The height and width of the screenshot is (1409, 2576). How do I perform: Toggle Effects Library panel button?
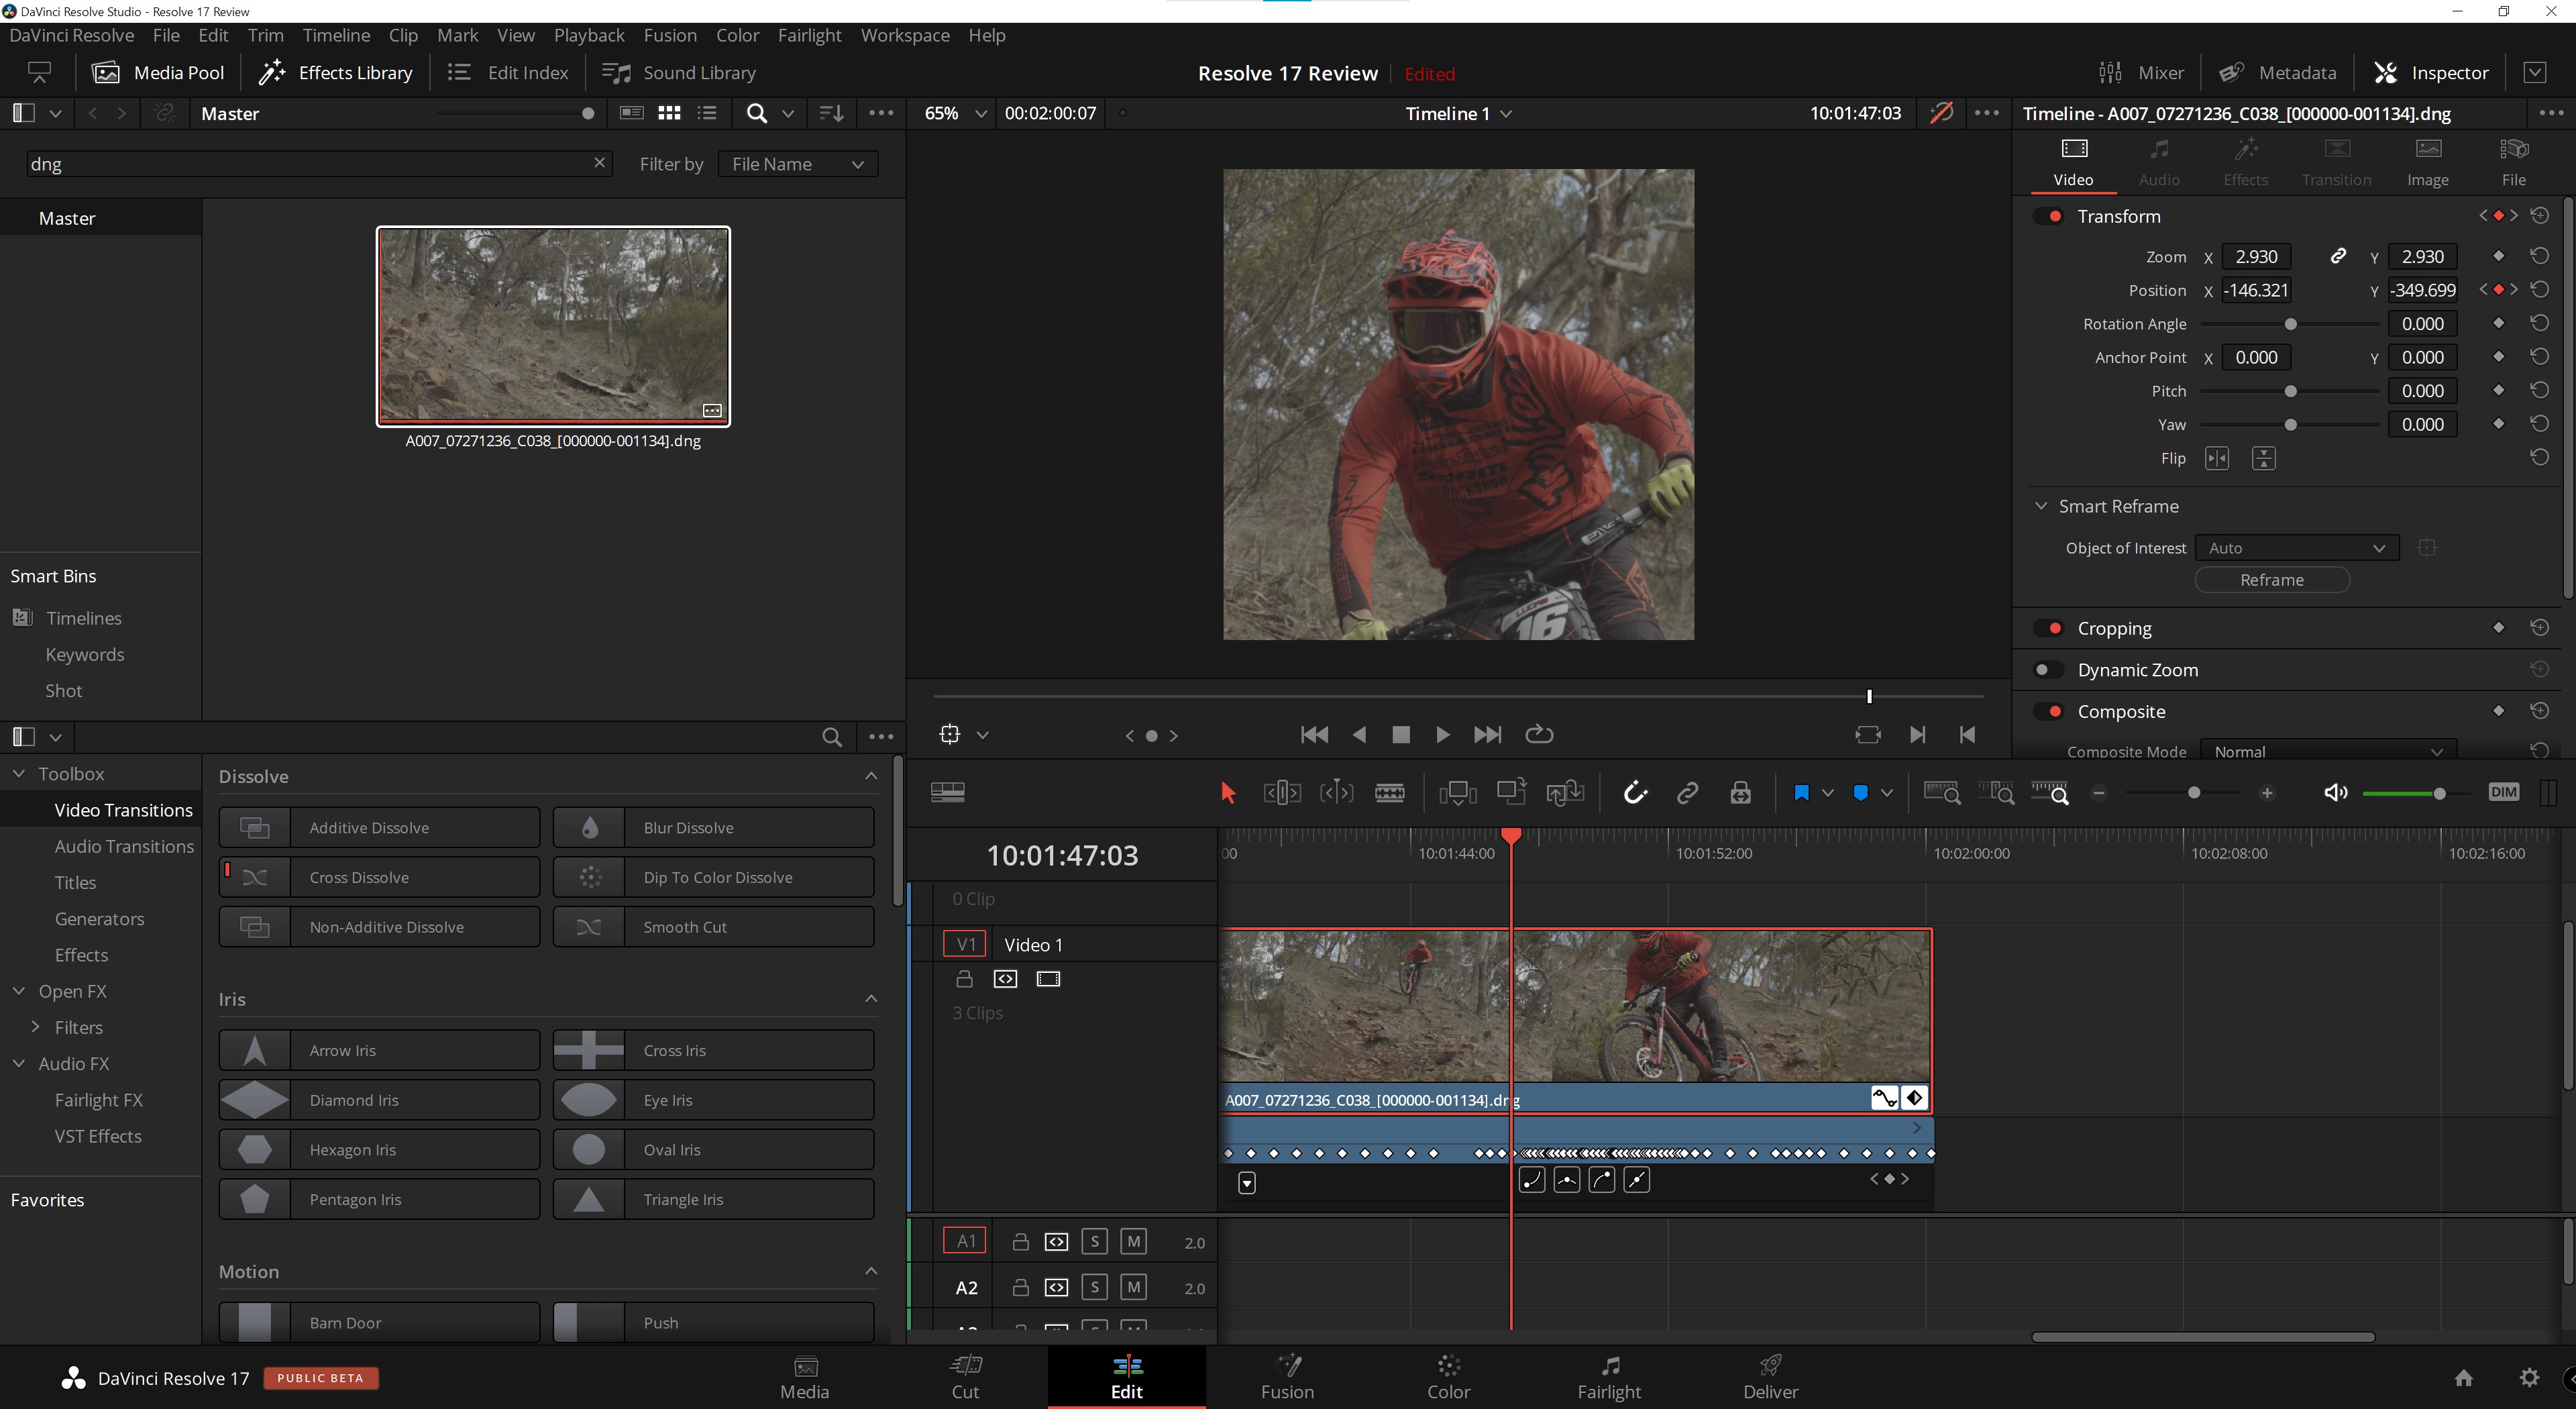[336, 73]
